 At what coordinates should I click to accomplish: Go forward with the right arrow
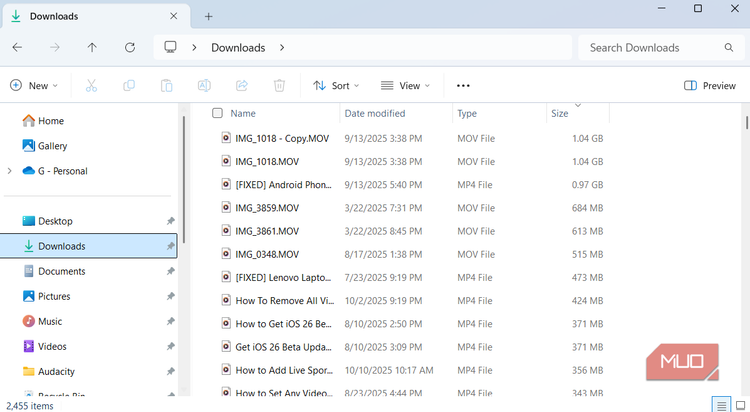coord(55,47)
